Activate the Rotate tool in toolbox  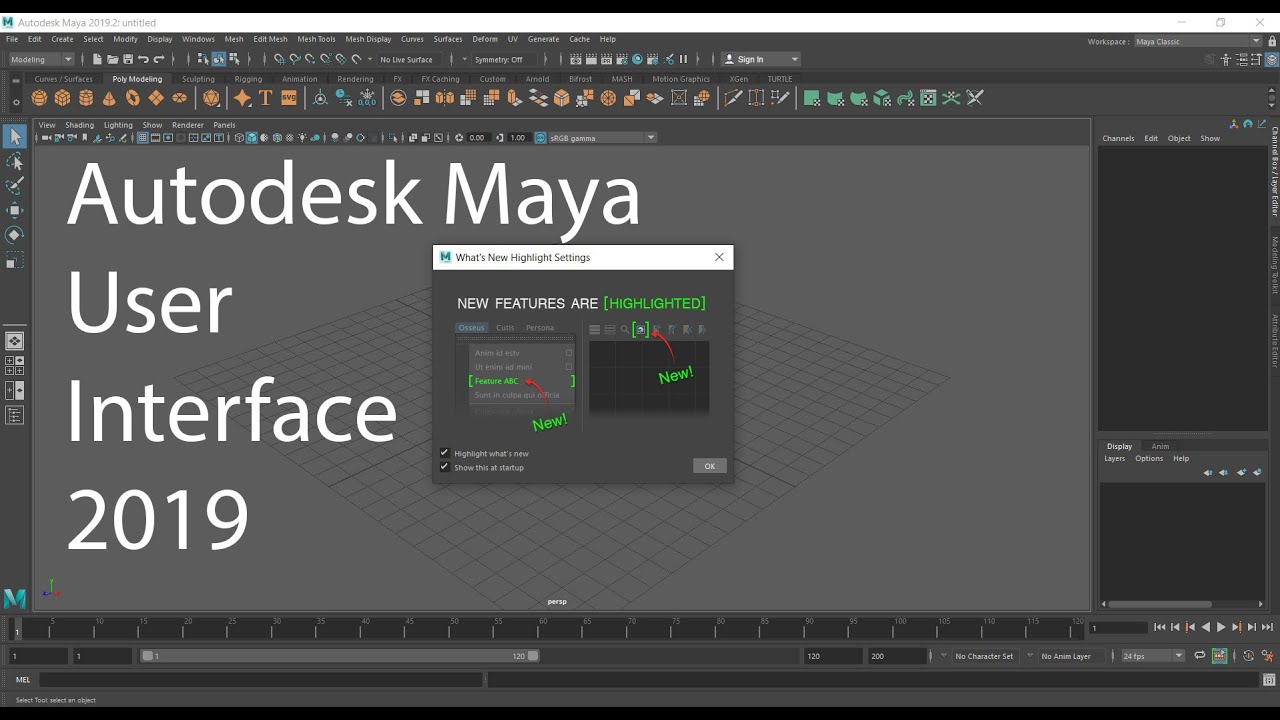click(x=14, y=235)
